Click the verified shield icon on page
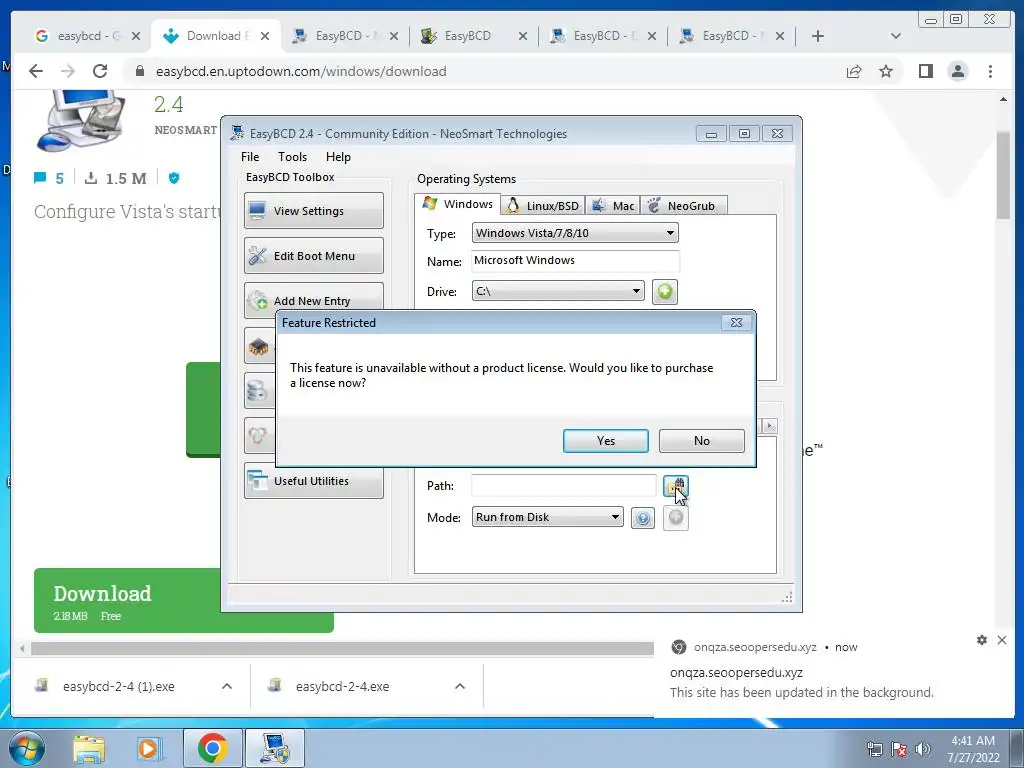The height and width of the screenshot is (768, 1024). point(174,178)
